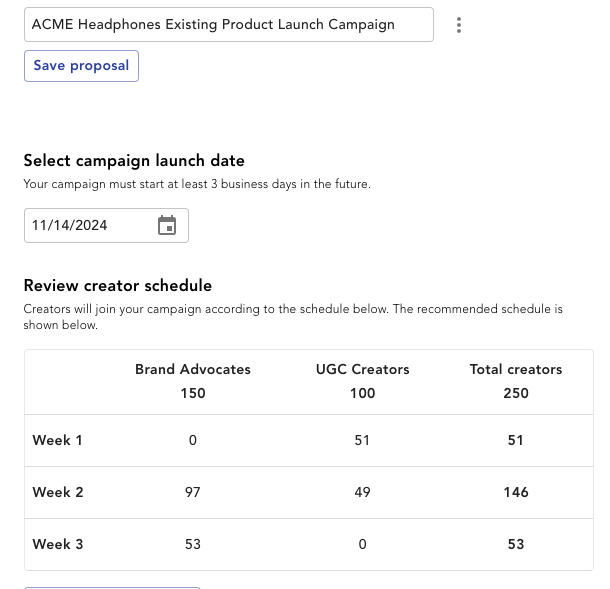Click the Brand Advocates column header
This screenshot has height=589, width=610.
193,369
